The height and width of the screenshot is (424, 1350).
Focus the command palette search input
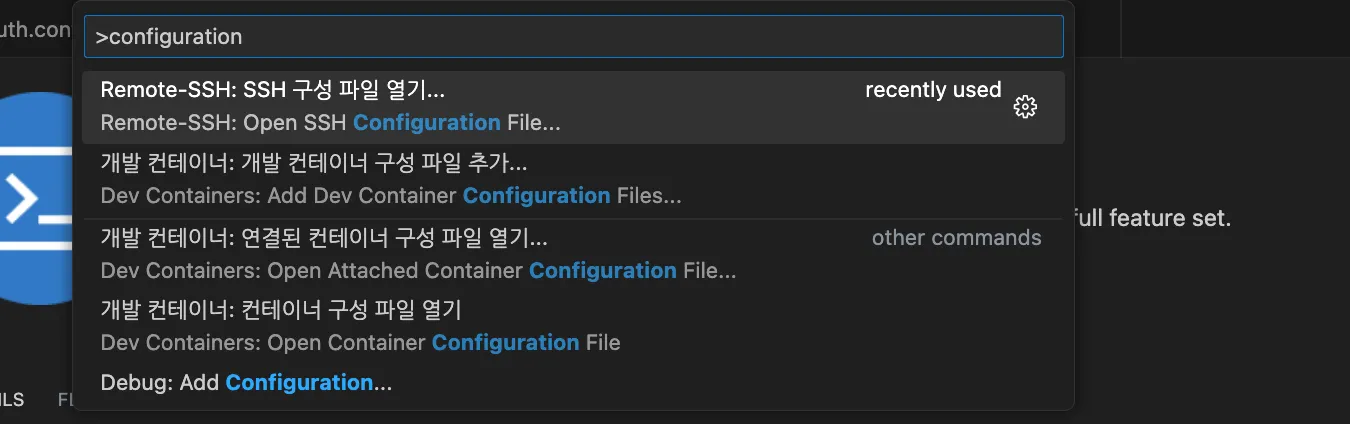[573, 37]
